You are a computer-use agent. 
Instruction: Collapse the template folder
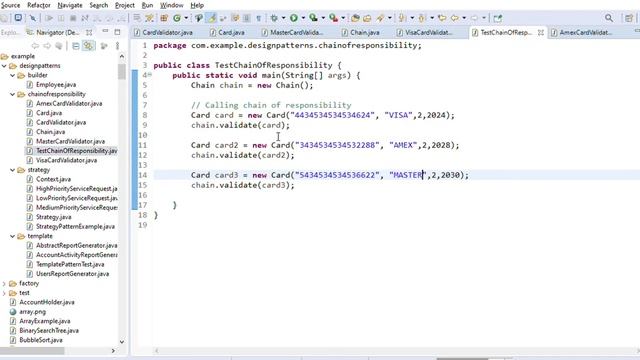point(13,236)
